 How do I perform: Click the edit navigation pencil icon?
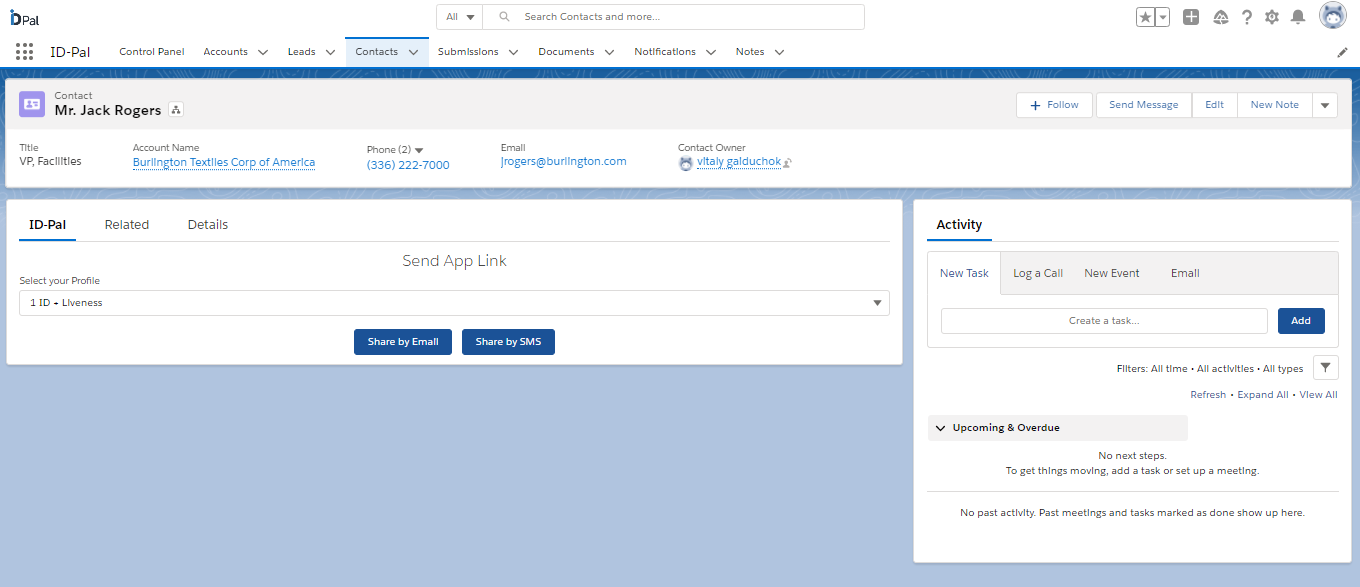1342,52
